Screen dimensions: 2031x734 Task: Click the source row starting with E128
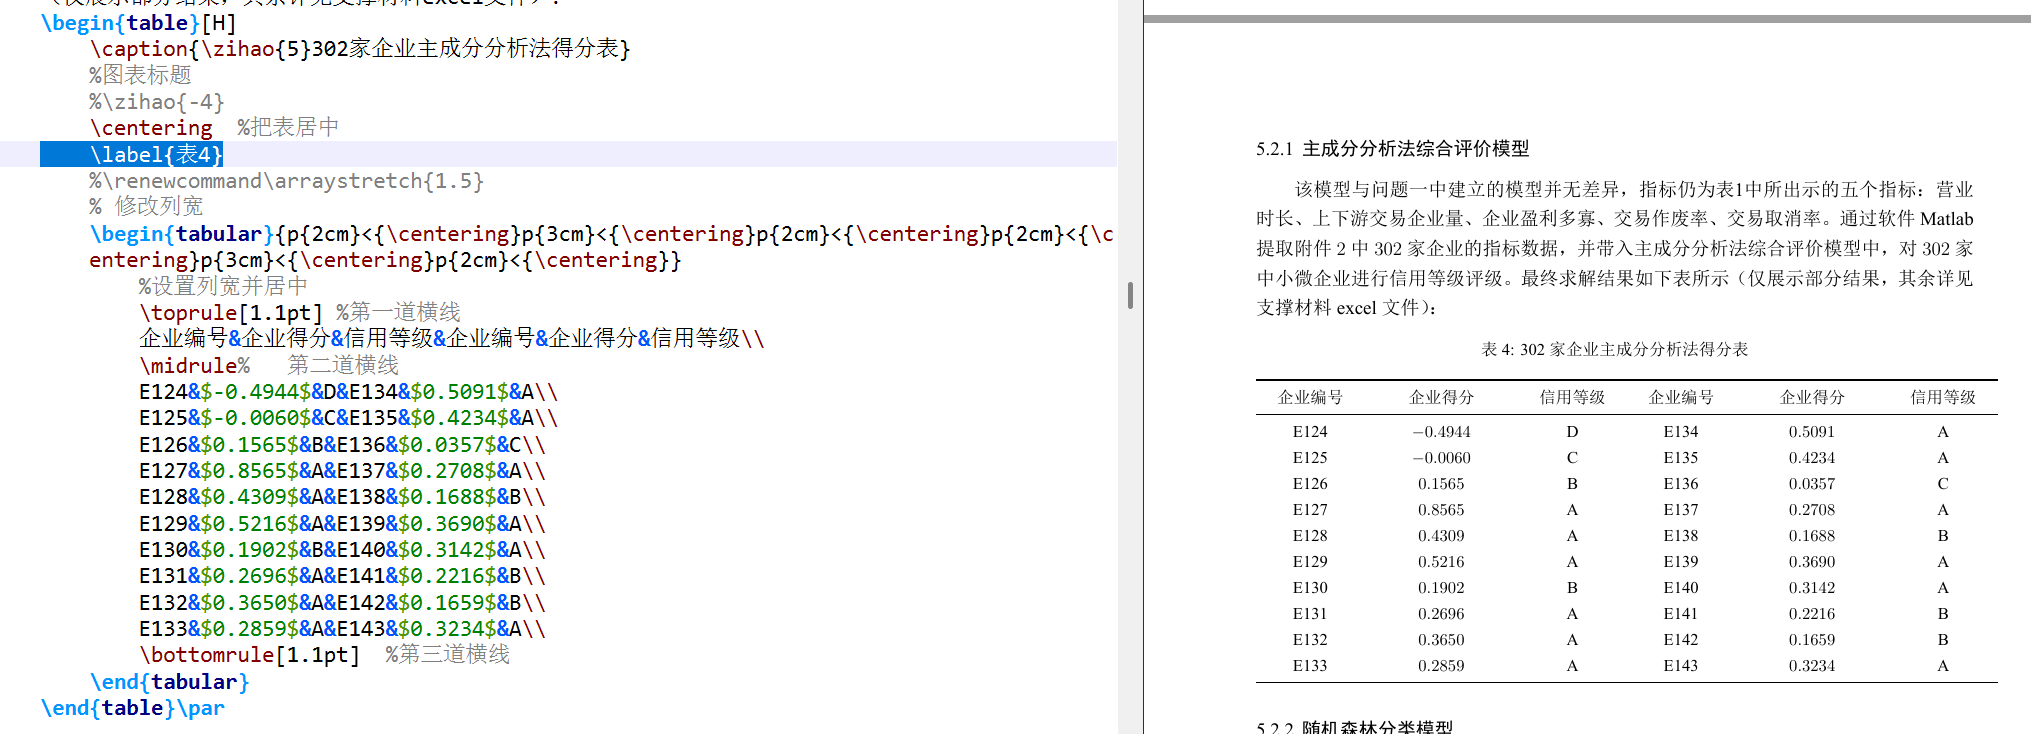pyautogui.click(x=342, y=497)
